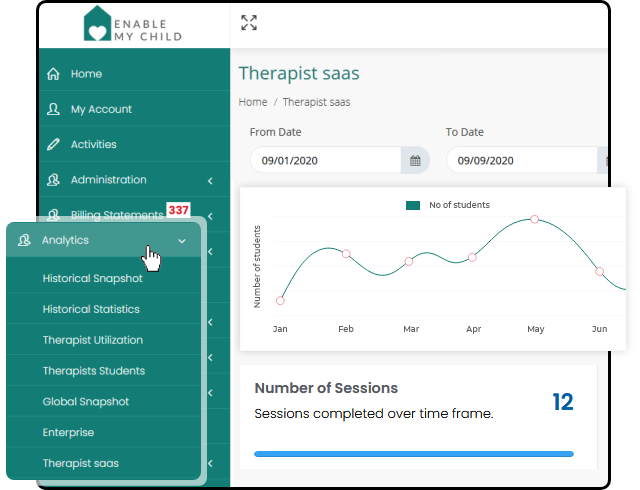Click the Feb data point on chart

346,254
